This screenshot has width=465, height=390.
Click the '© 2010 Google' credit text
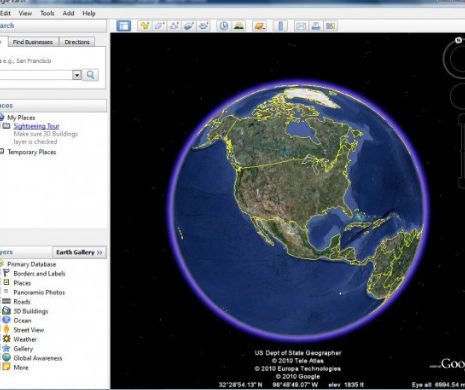pyautogui.click(x=297, y=377)
